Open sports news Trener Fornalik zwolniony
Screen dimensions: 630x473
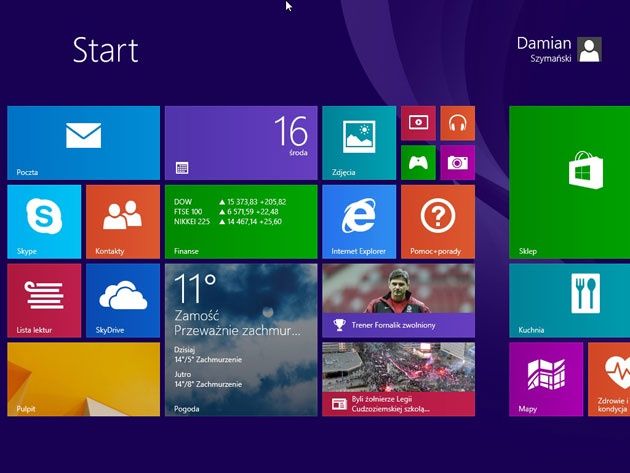point(399,300)
